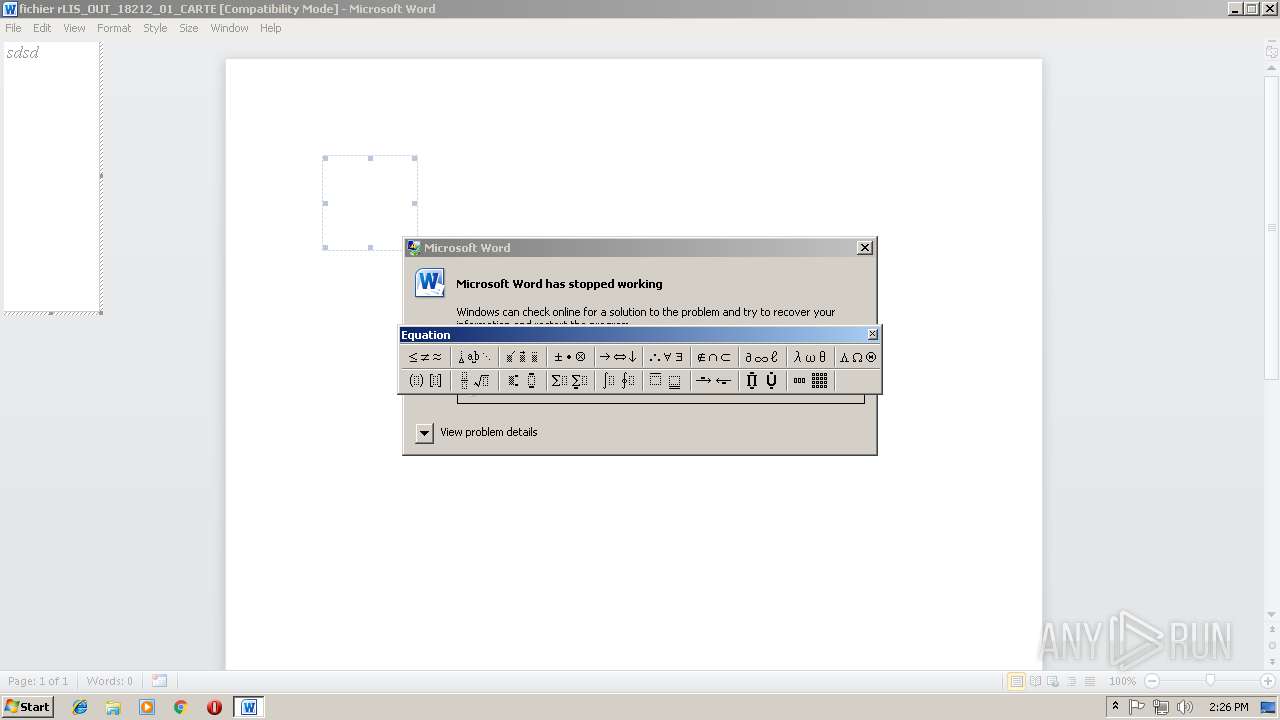This screenshot has width=1280, height=720.
Task: Click the zoom slider handle
Action: click(1210, 681)
